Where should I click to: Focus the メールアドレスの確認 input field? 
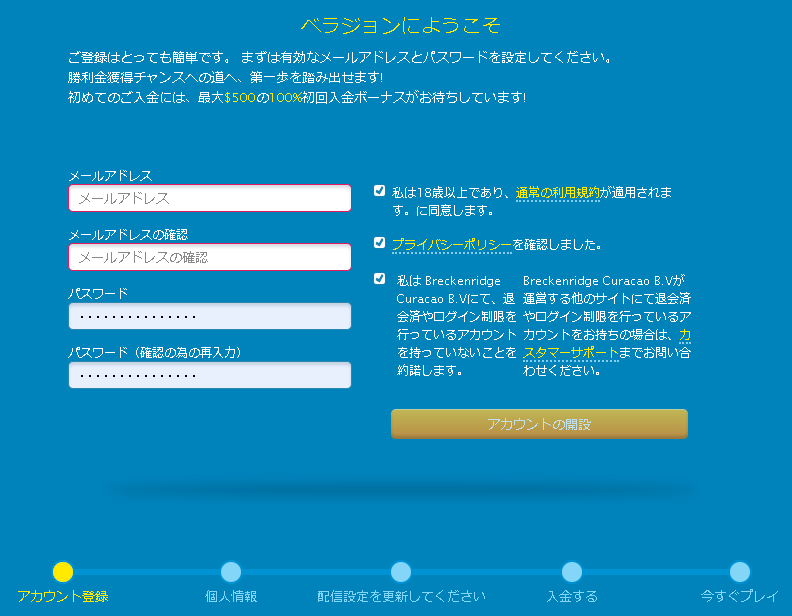(210, 257)
